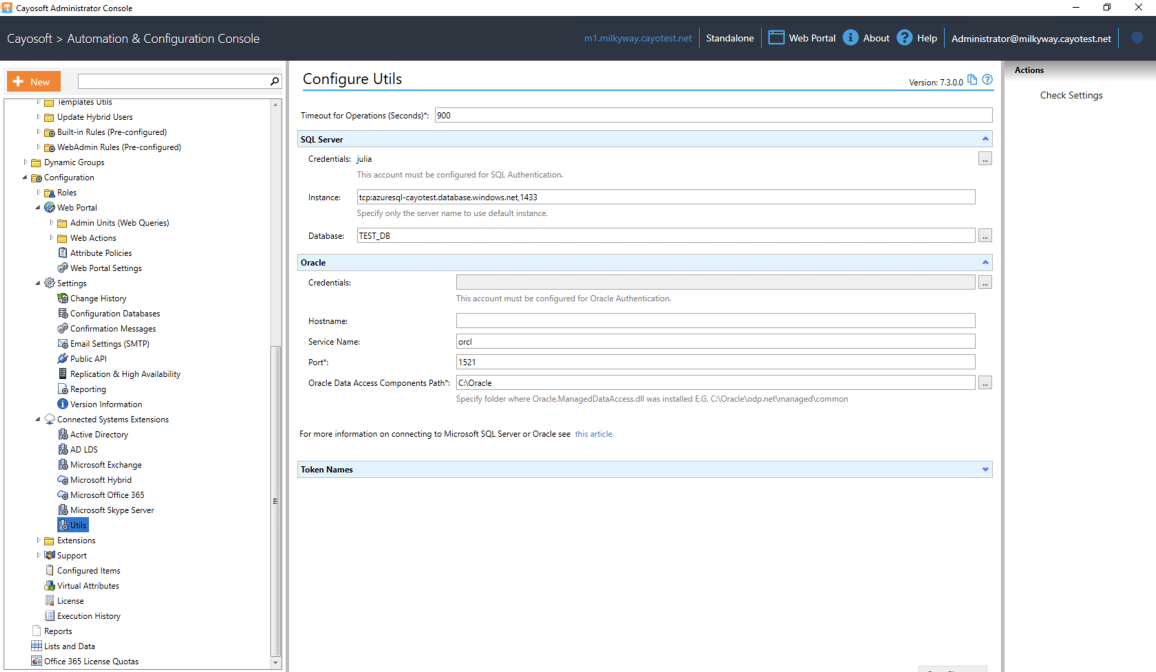The image size is (1156, 672).
Task: Click the search magnifier icon in tree panel
Action: pos(275,81)
